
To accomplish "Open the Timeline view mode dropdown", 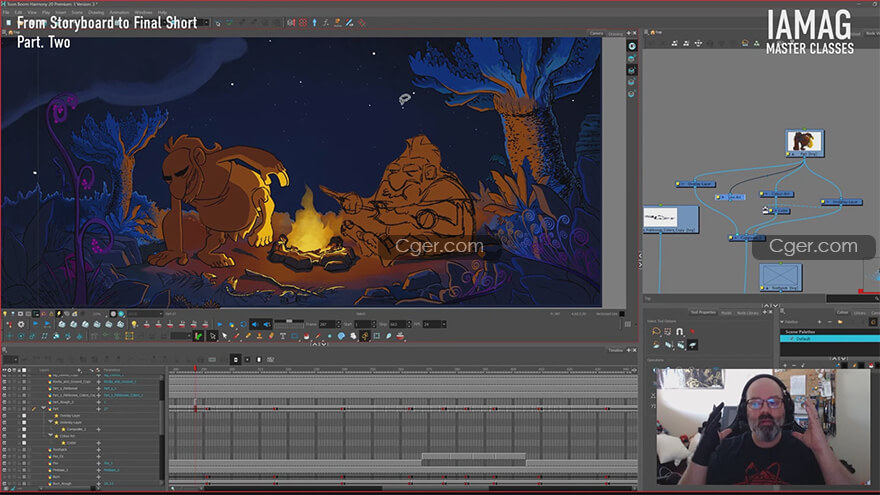I will point(11,360).
